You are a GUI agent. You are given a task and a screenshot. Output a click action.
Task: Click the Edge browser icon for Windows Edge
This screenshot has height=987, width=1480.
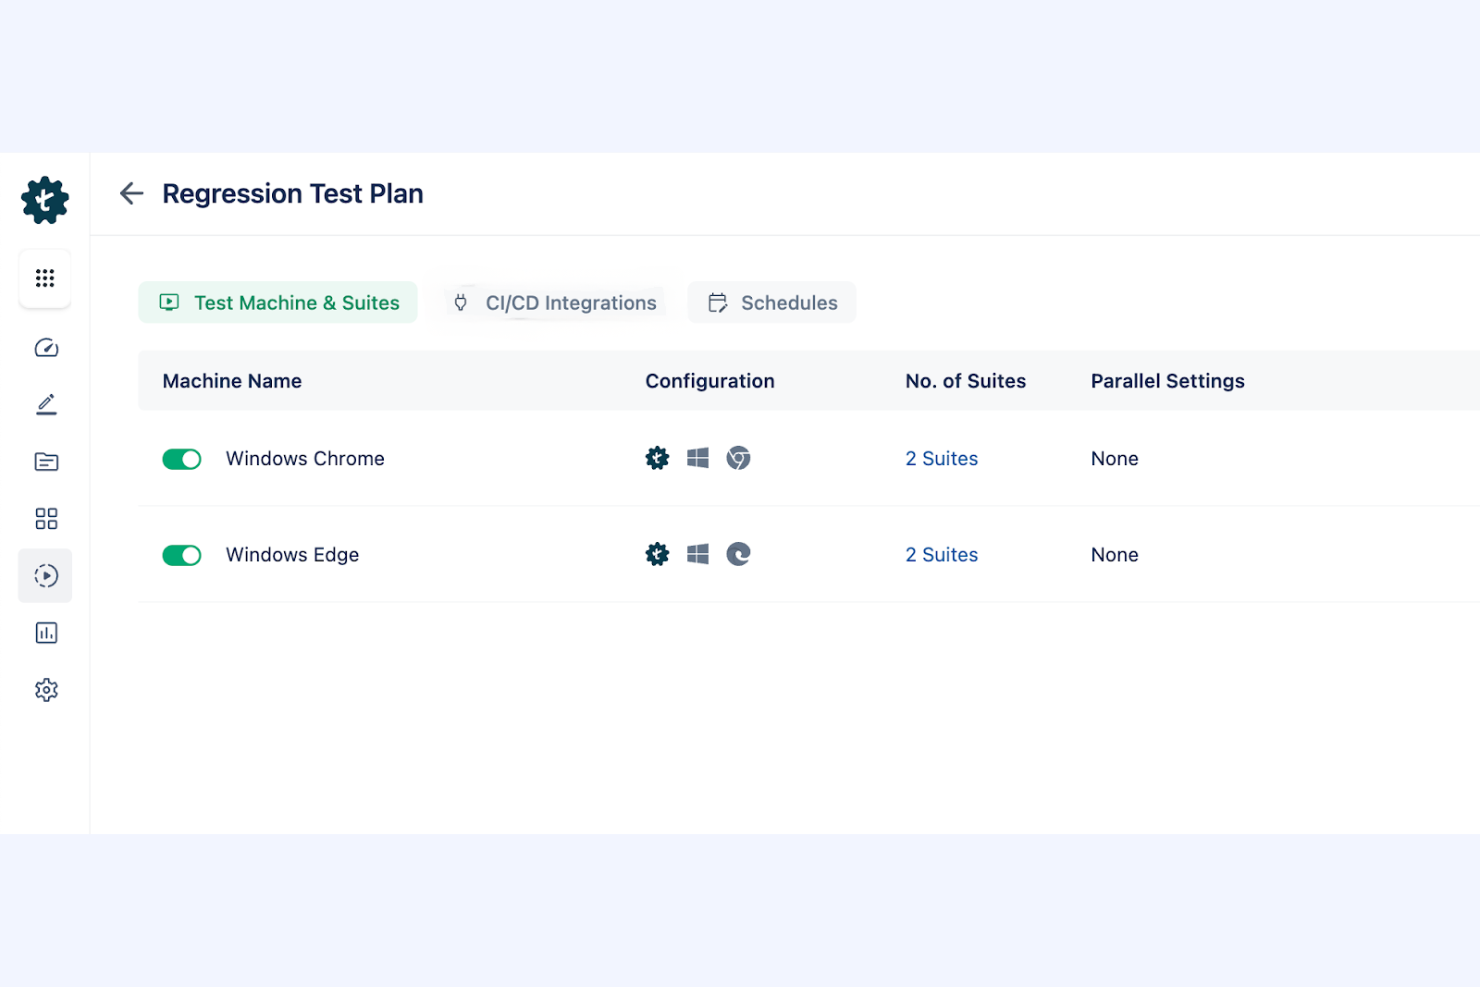(739, 553)
